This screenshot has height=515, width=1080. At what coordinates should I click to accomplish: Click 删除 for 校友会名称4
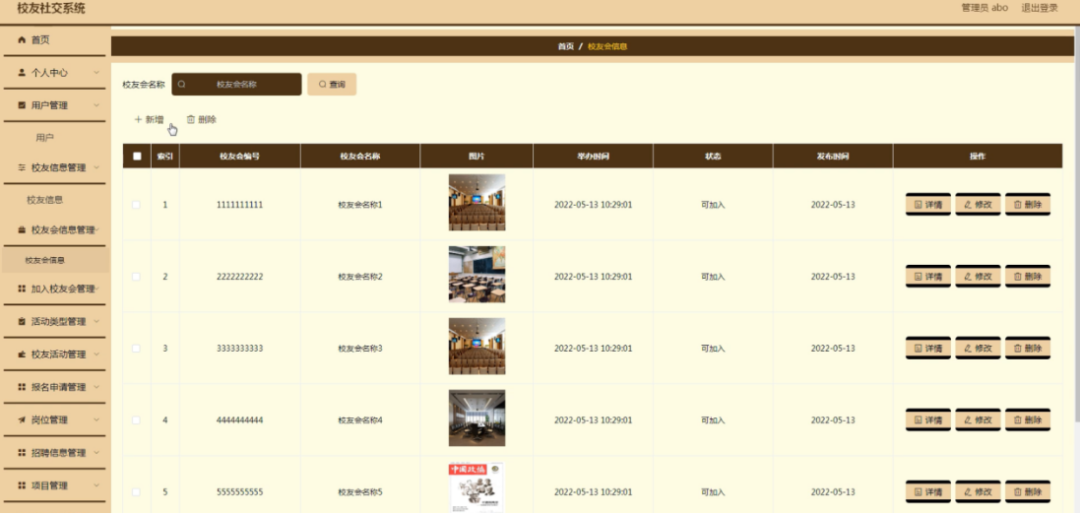(x=1028, y=420)
